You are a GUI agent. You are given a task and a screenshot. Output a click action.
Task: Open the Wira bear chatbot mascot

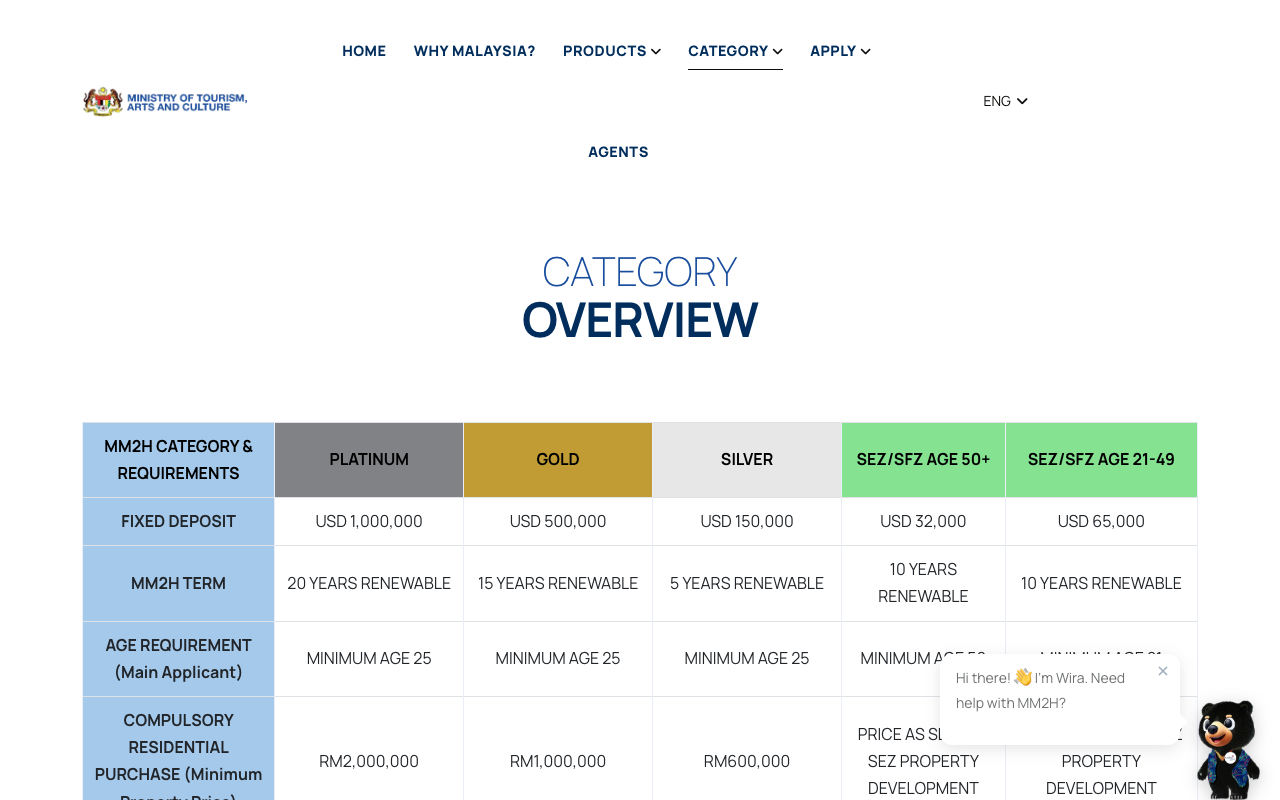coord(1227,749)
